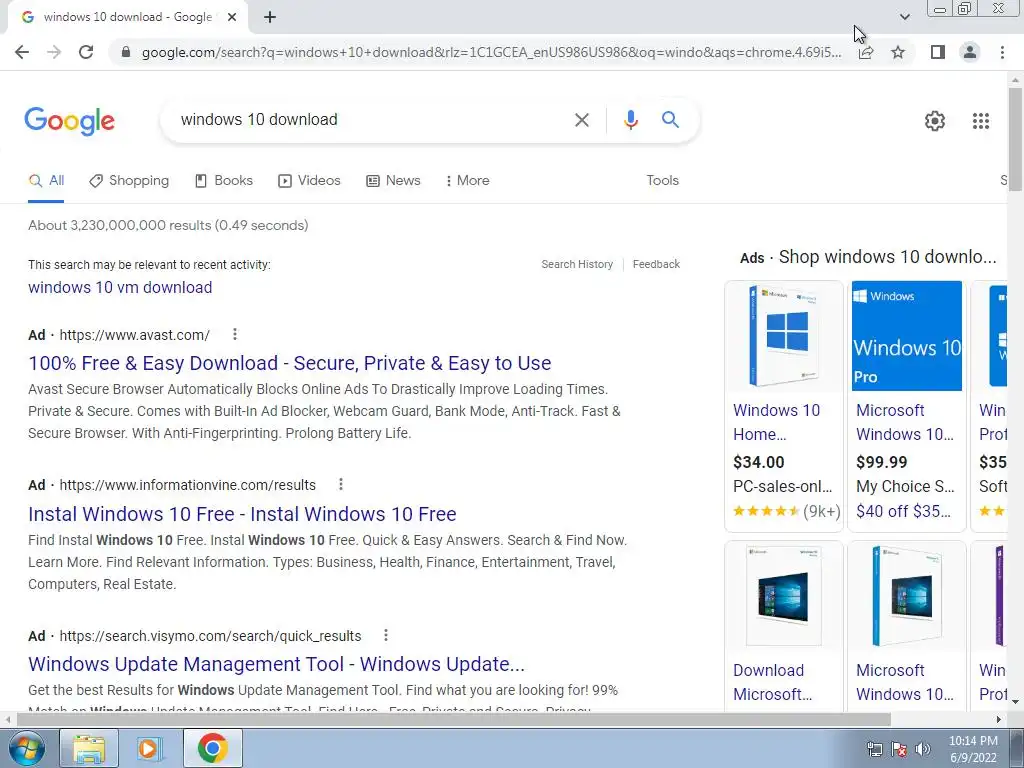This screenshot has height=768, width=1024.
Task: Open new tab with plus button
Action: tap(270, 18)
